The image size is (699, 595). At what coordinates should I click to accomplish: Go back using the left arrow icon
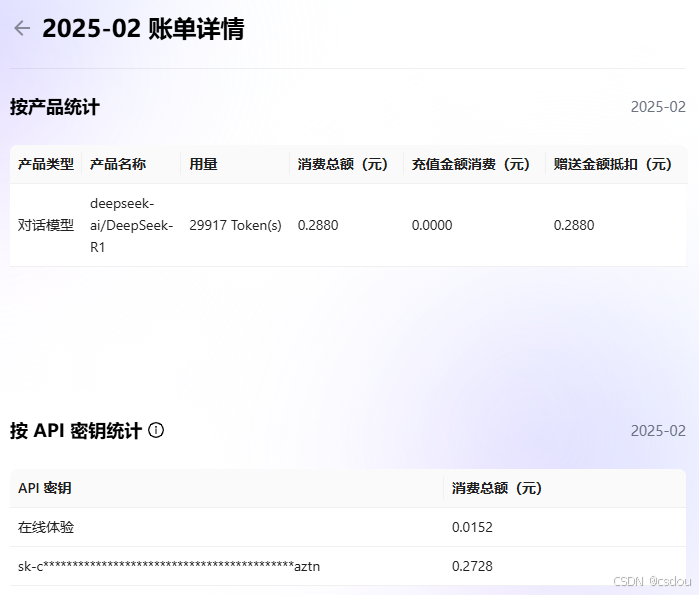coord(22,28)
